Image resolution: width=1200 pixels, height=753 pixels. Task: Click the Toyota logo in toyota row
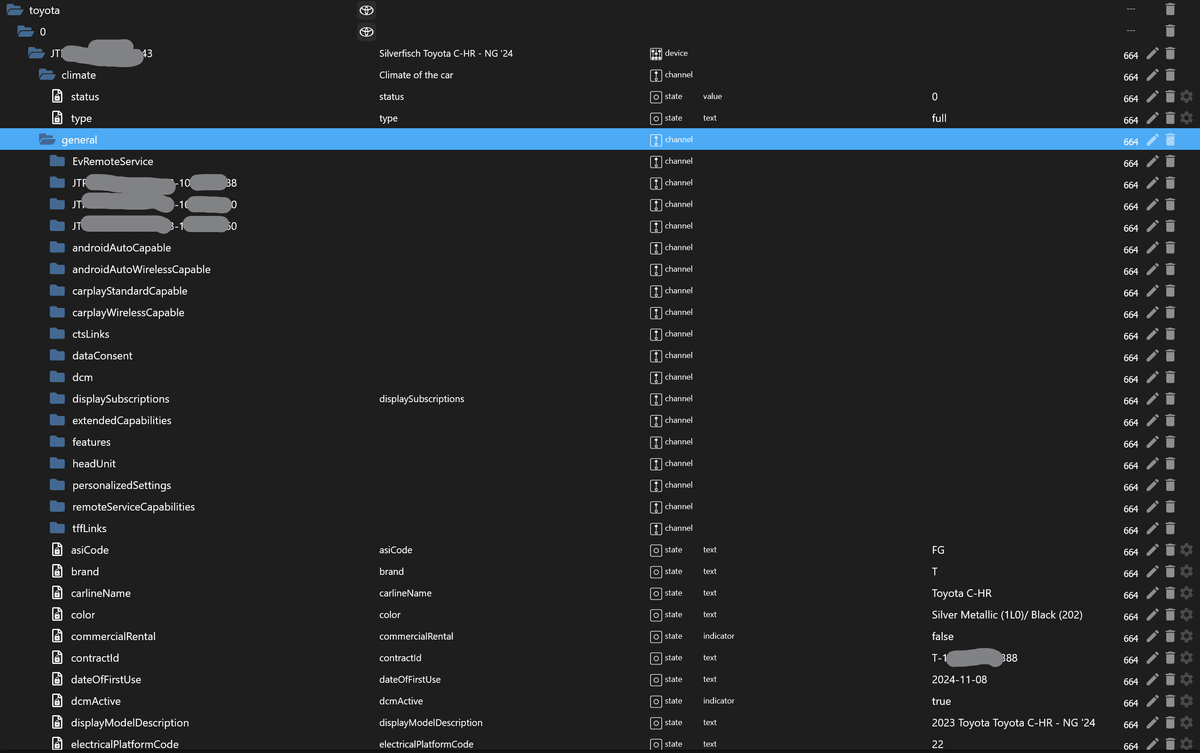coord(366,10)
